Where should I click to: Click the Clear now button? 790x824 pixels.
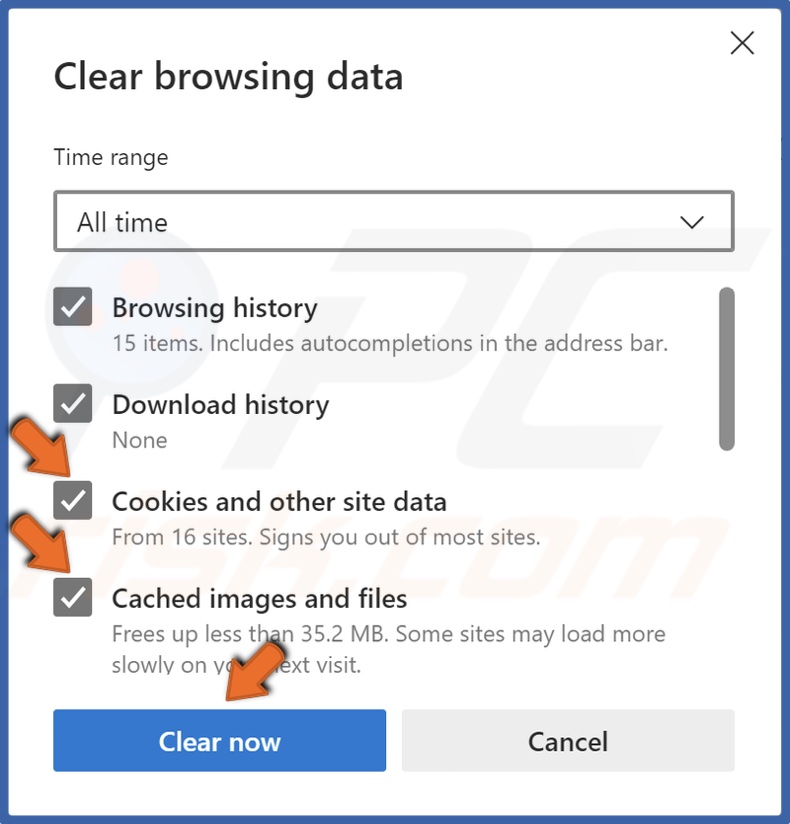tap(219, 741)
